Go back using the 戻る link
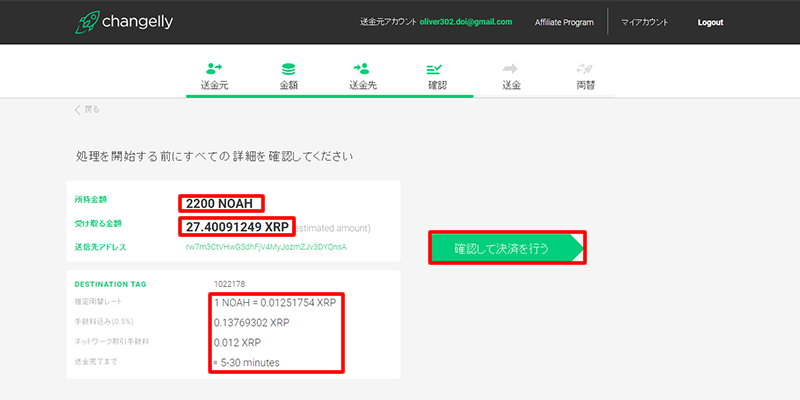The image size is (800, 400). 92,109
